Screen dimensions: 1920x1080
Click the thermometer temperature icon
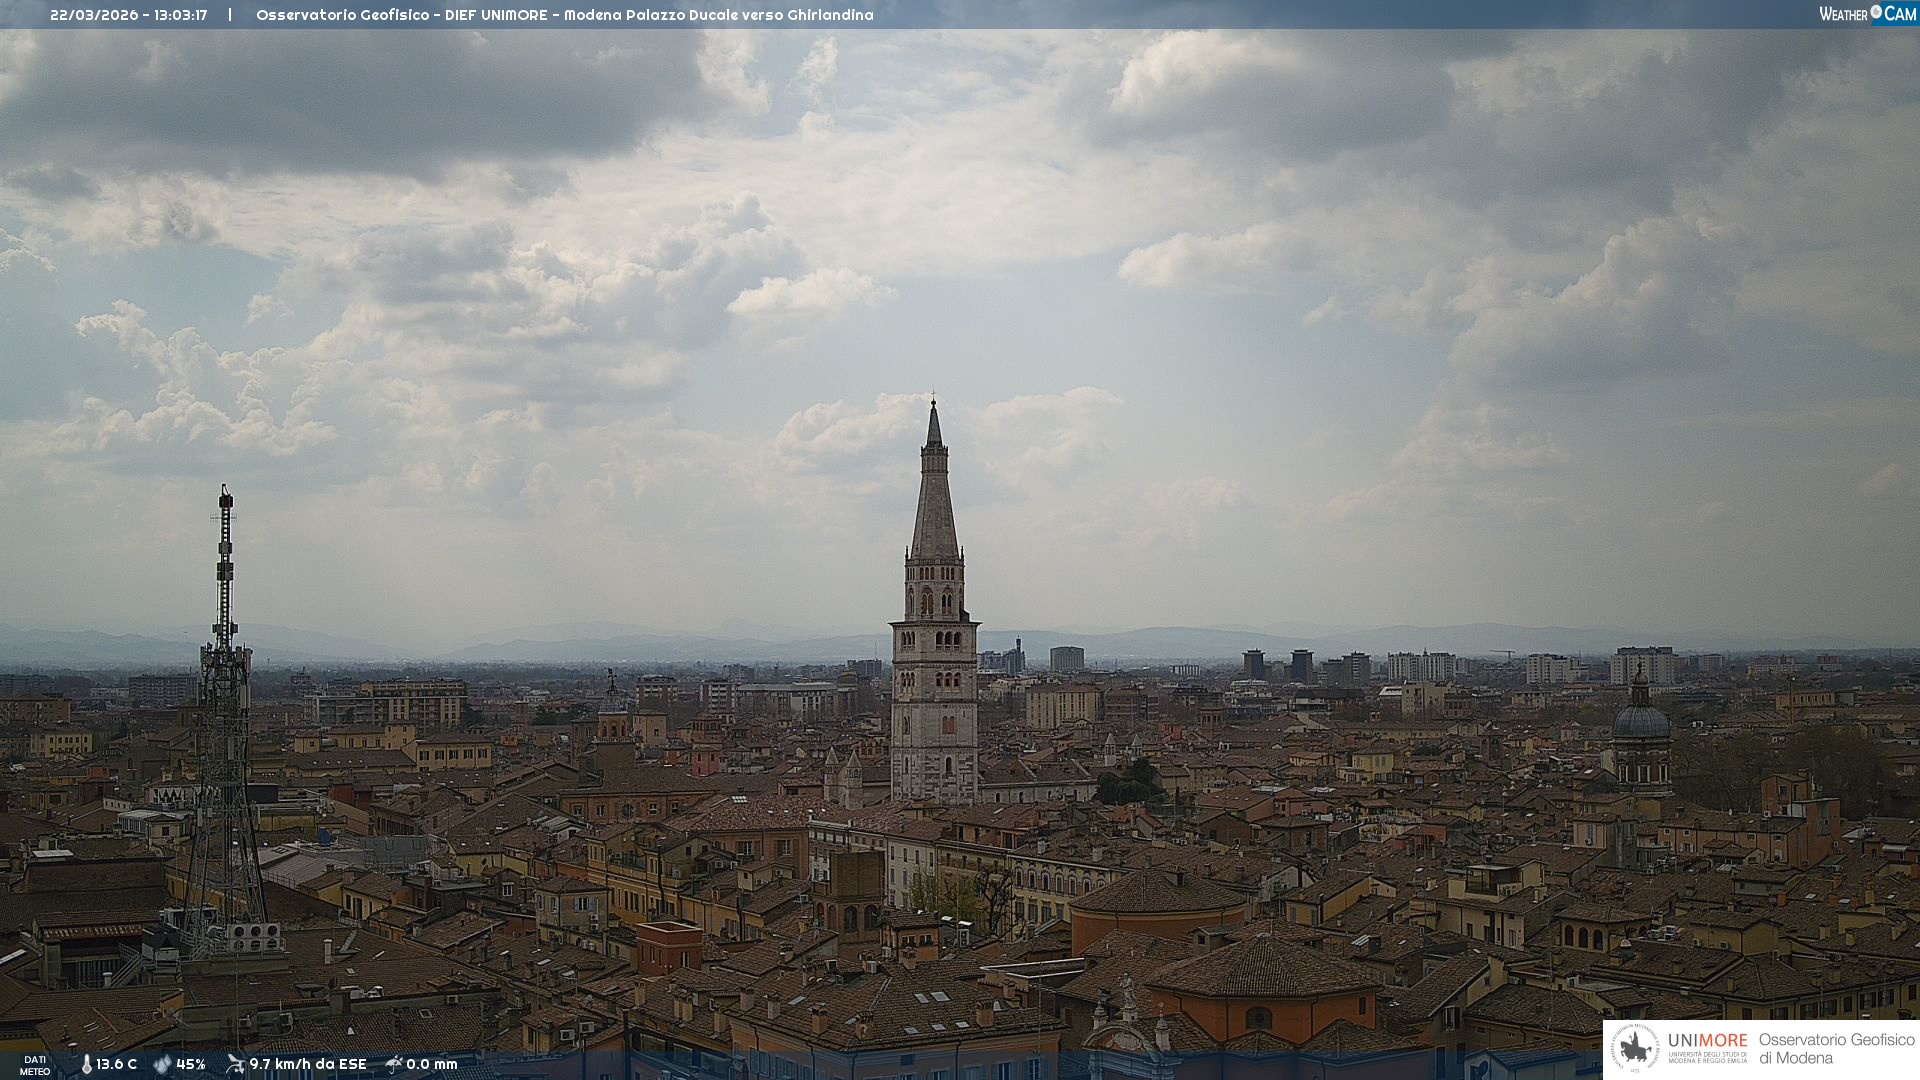(86, 1064)
